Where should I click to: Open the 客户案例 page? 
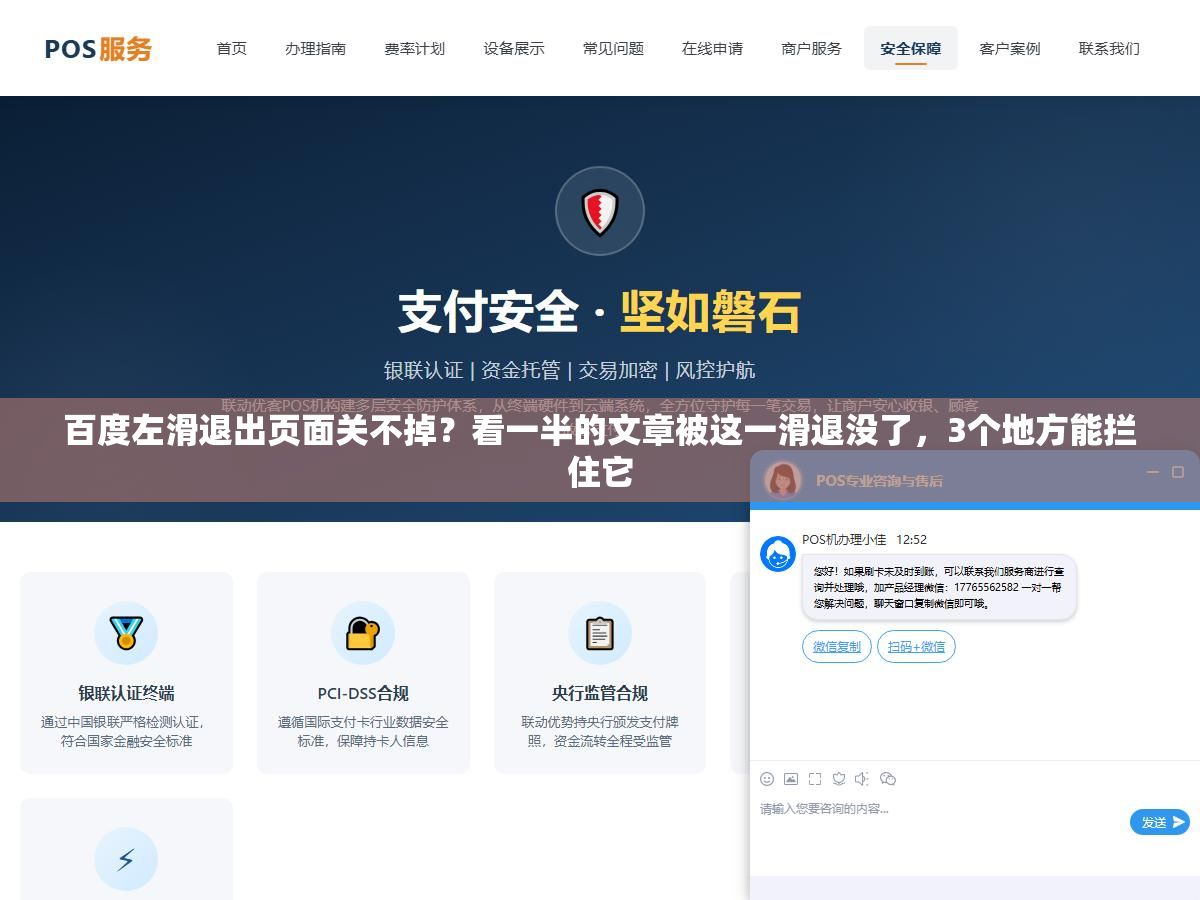click(1010, 48)
